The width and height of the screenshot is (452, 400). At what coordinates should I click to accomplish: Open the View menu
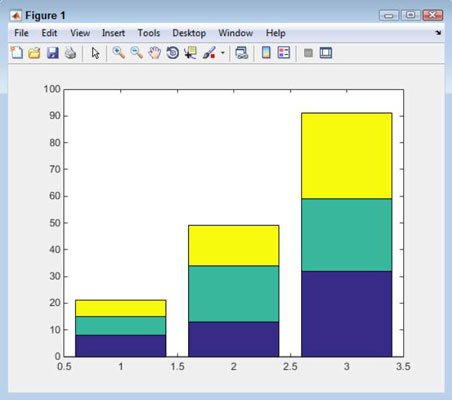(80, 33)
